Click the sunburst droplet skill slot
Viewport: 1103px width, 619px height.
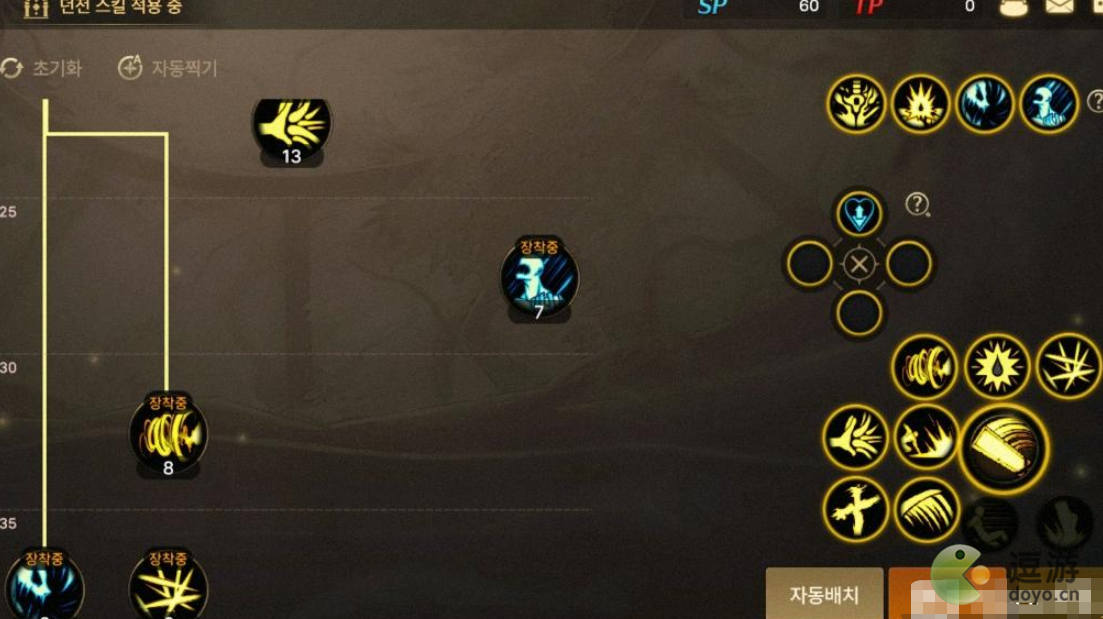[997, 366]
